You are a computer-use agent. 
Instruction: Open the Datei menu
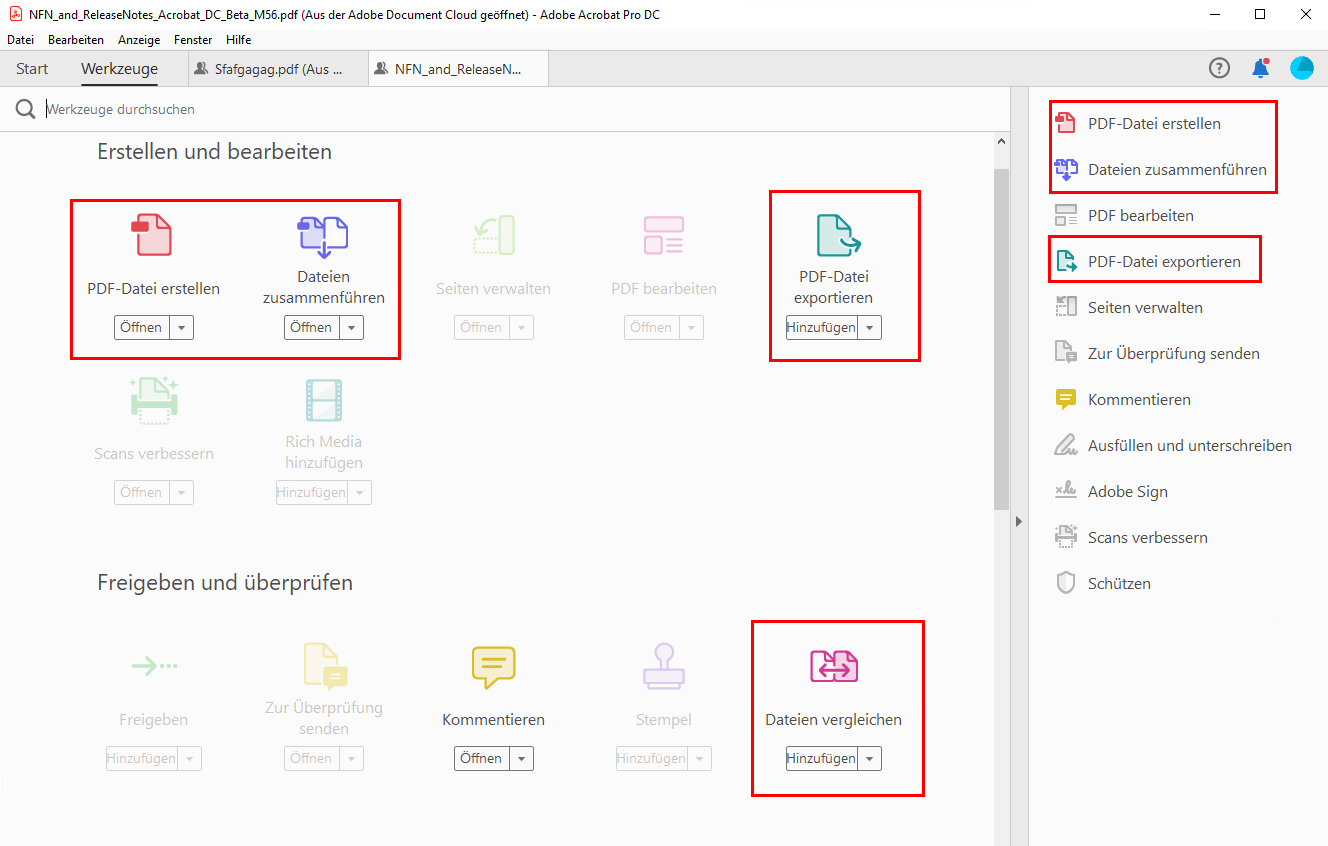tap(21, 40)
